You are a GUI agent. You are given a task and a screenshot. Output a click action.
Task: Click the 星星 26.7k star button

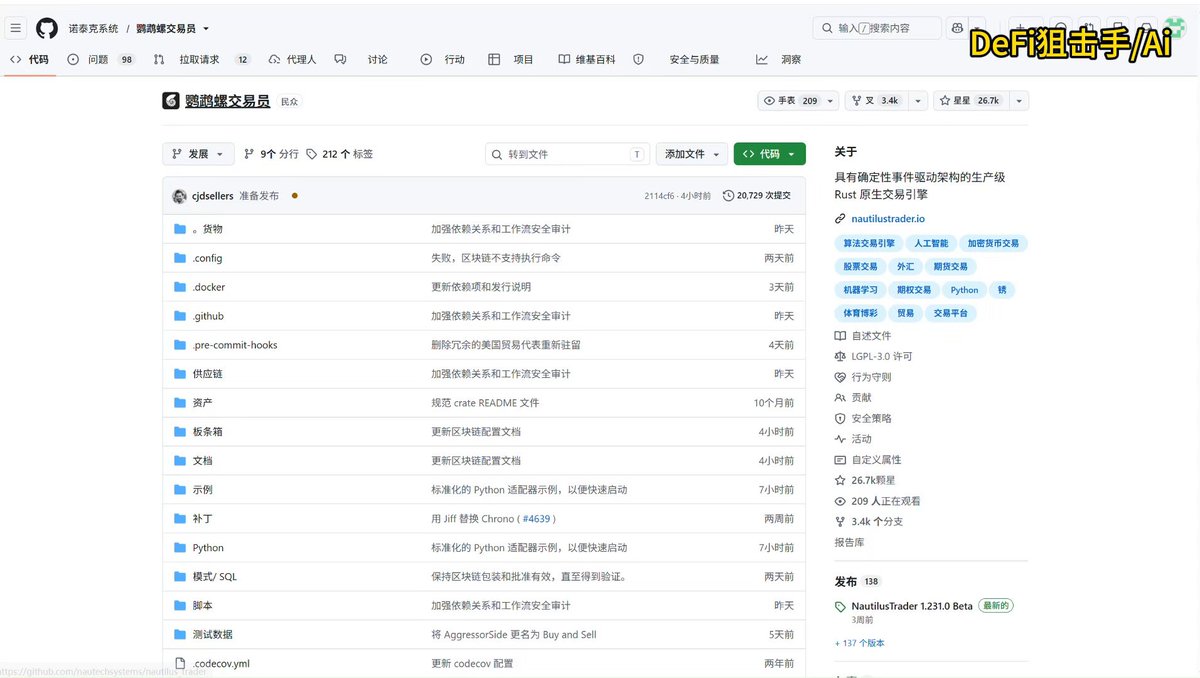(x=970, y=101)
